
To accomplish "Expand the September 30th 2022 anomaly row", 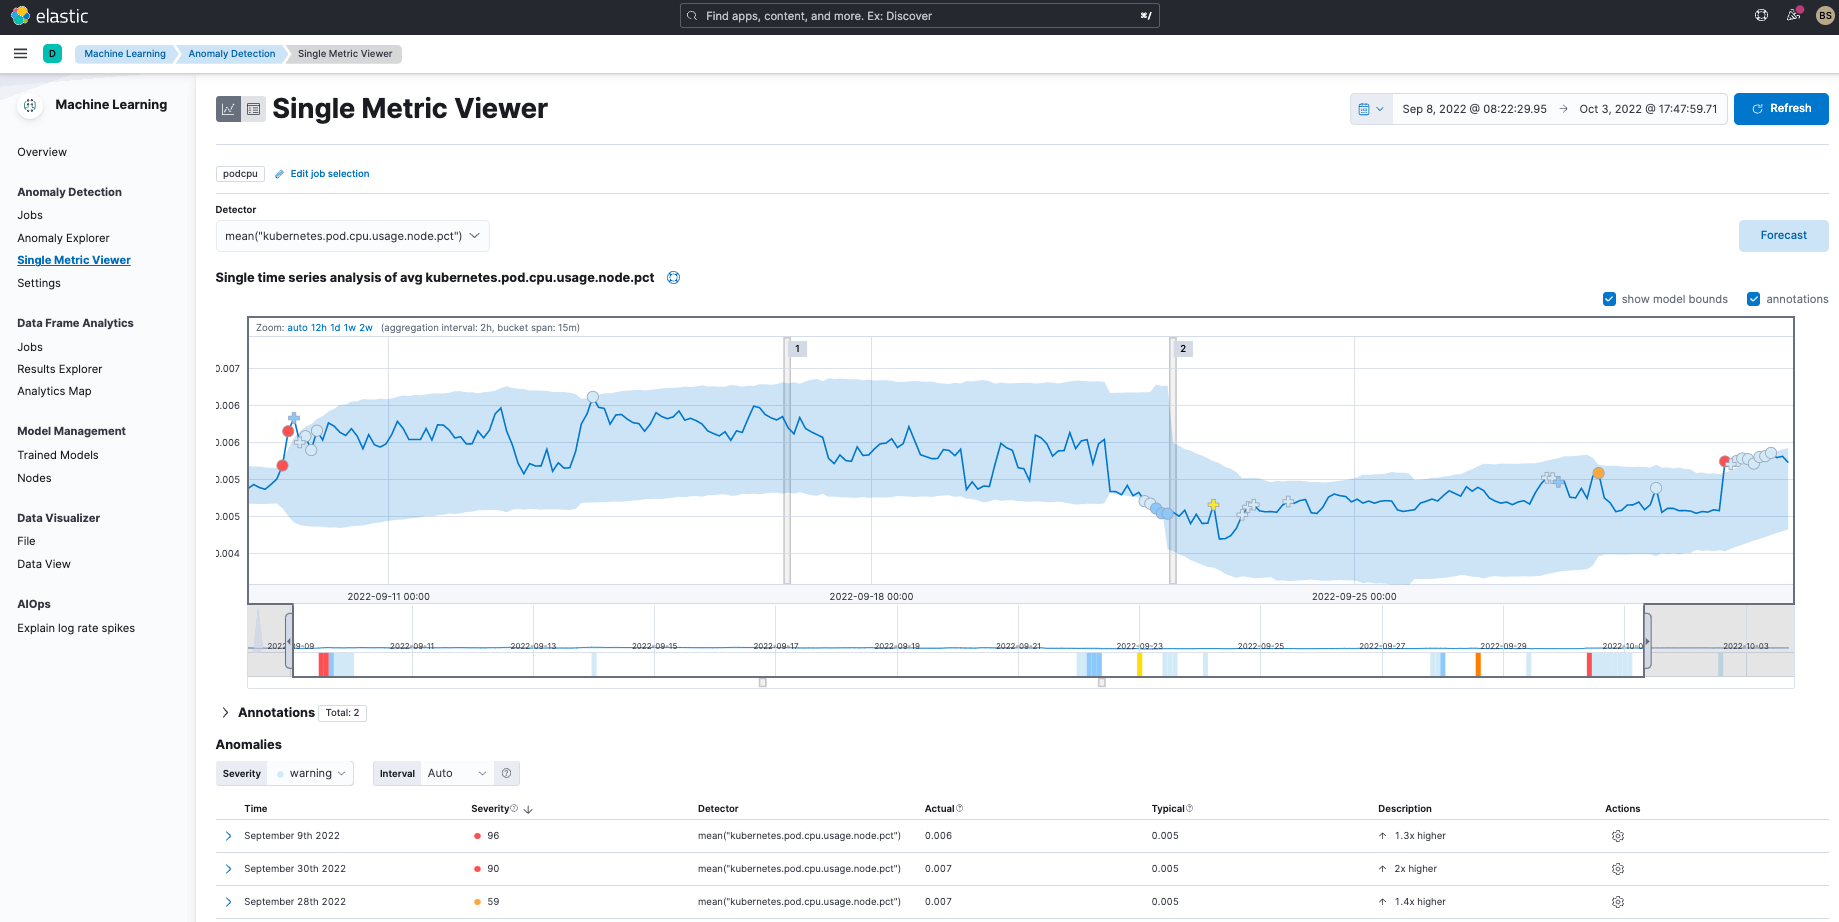I will pyautogui.click(x=228, y=869).
